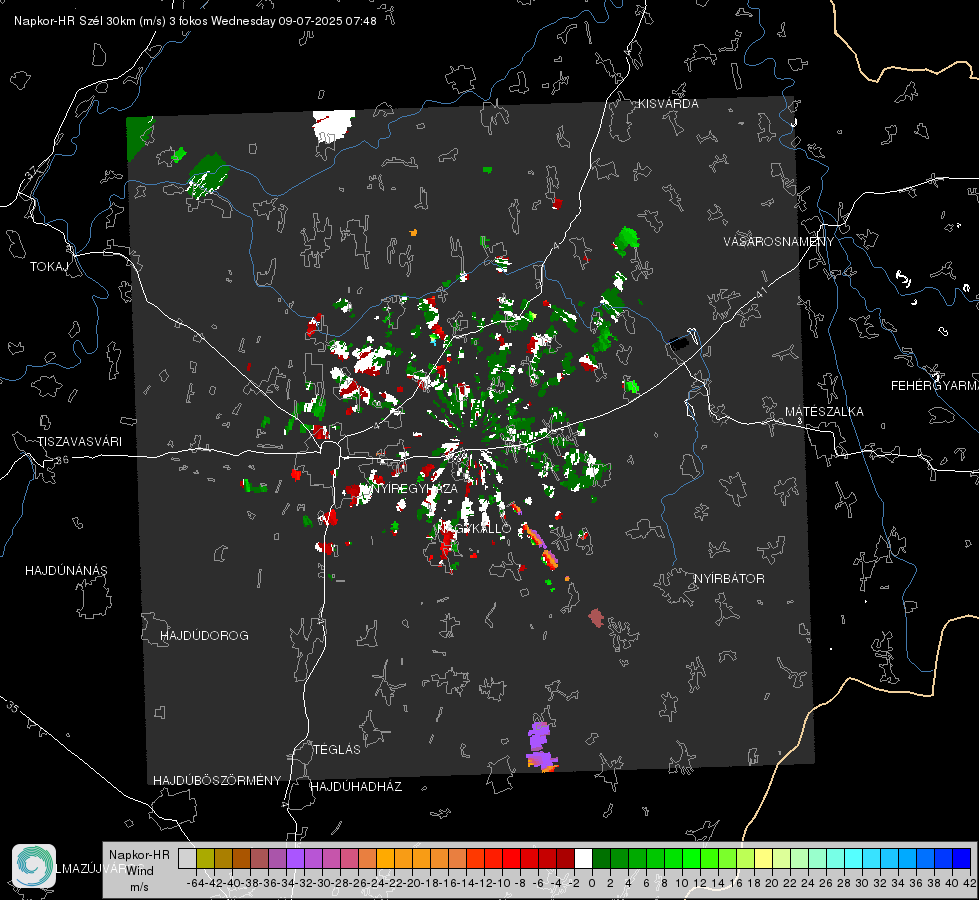This screenshot has height=900, width=979.
Task: Click the olive swatch at -64 m/s
Action: (205, 858)
